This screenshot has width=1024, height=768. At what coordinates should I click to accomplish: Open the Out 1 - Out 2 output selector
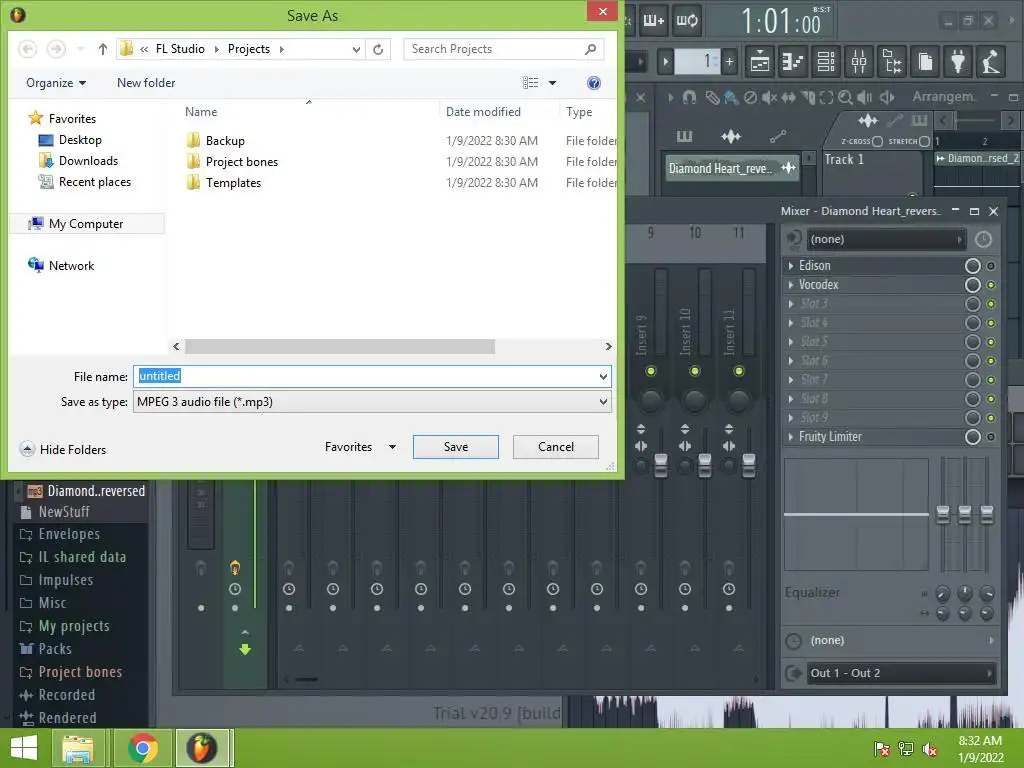[x=900, y=673]
